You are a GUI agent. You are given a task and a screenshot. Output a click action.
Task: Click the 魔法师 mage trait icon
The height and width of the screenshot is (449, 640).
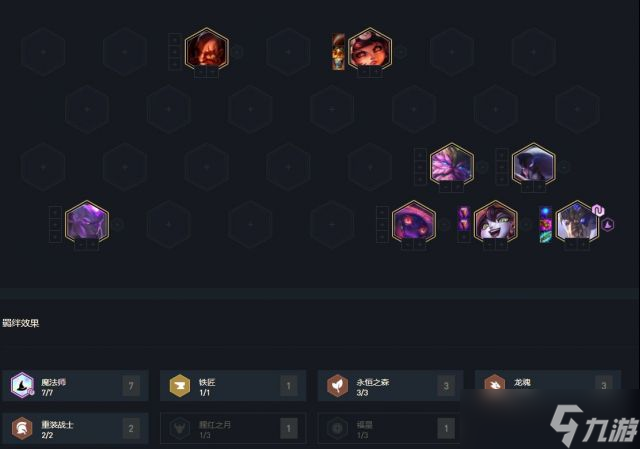[x=22, y=385]
